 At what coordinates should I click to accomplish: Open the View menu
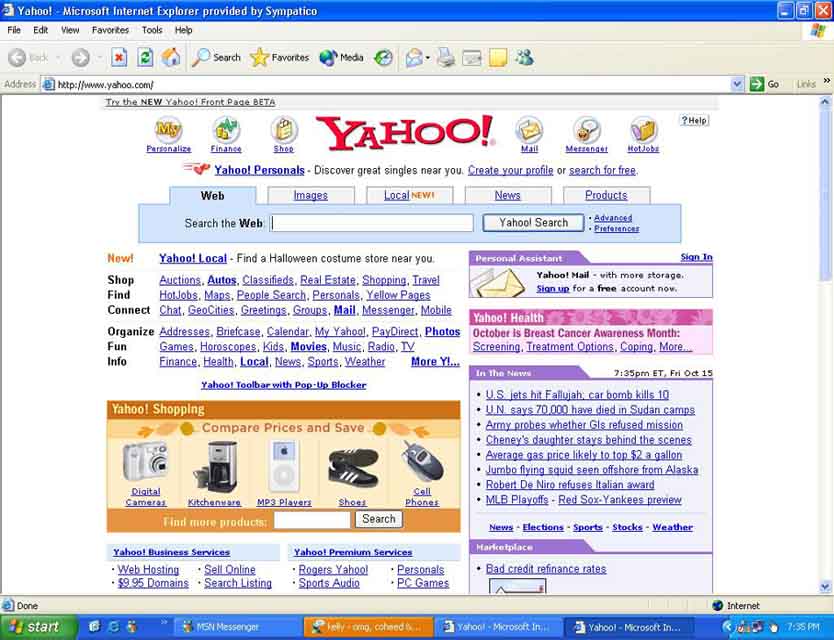(70, 30)
